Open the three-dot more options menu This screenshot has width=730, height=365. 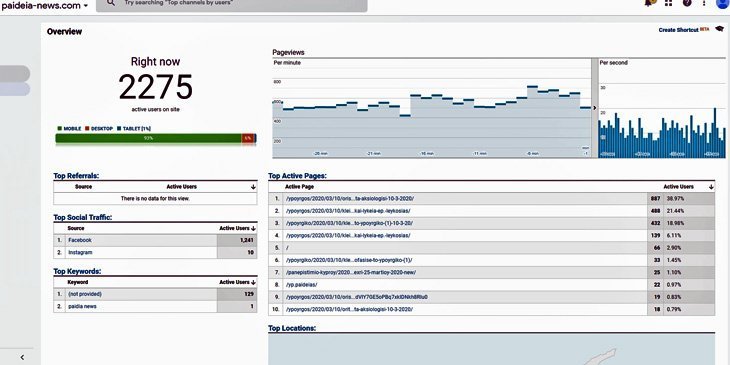point(704,3)
